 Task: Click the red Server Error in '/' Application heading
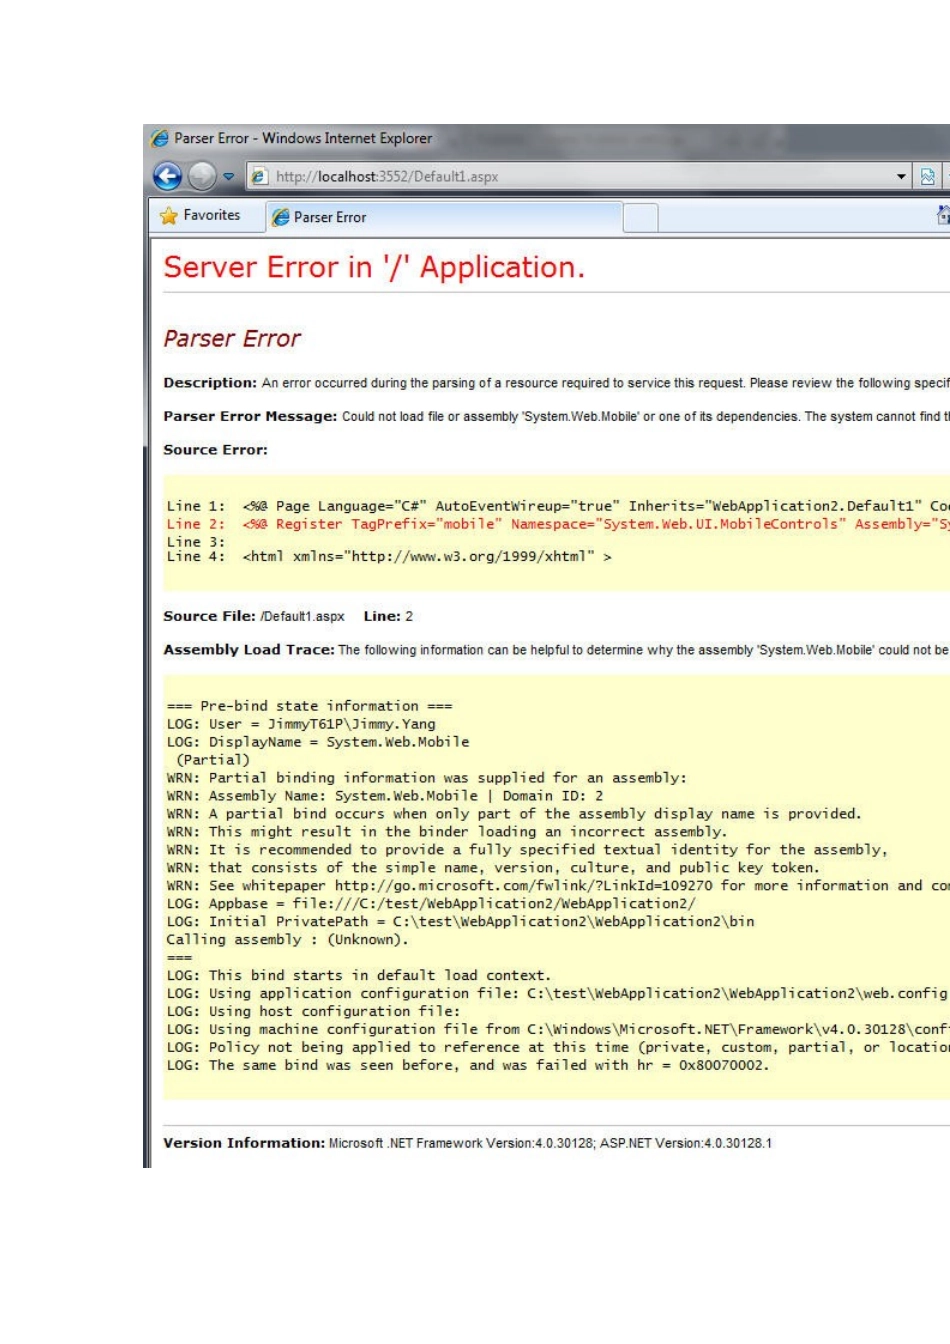tap(374, 268)
